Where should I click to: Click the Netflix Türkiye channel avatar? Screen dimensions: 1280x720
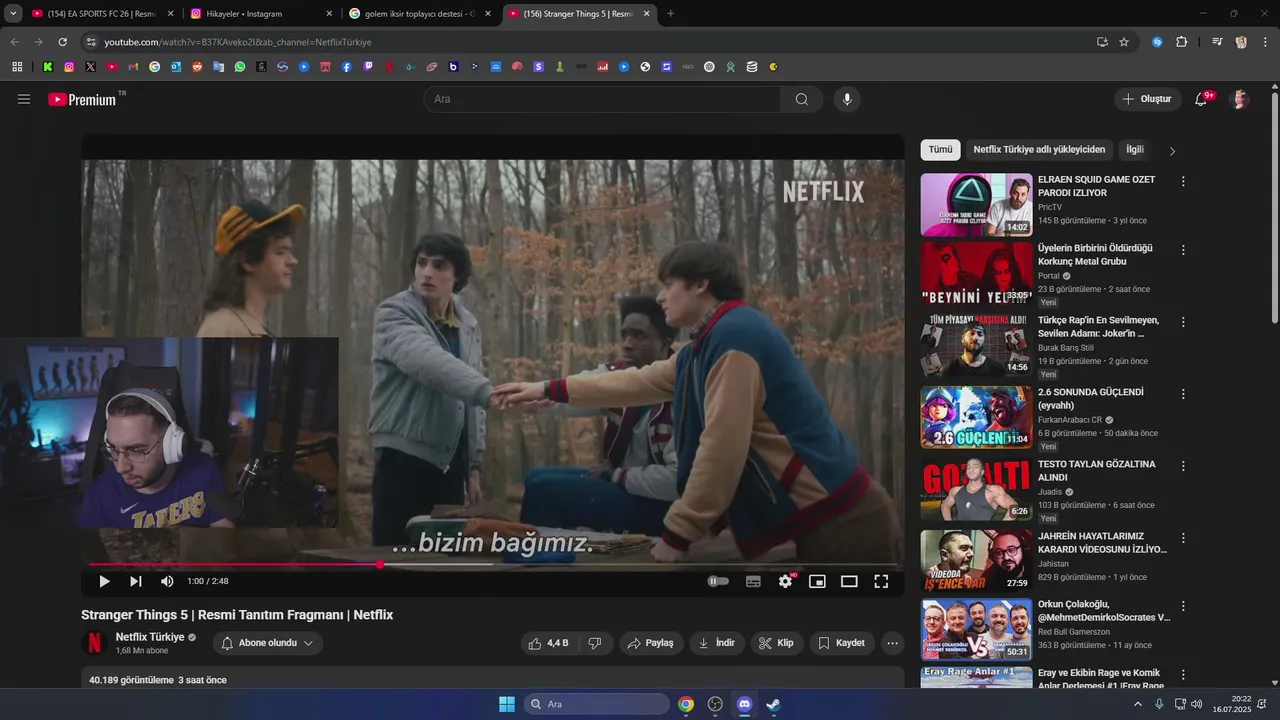[x=94, y=643]
